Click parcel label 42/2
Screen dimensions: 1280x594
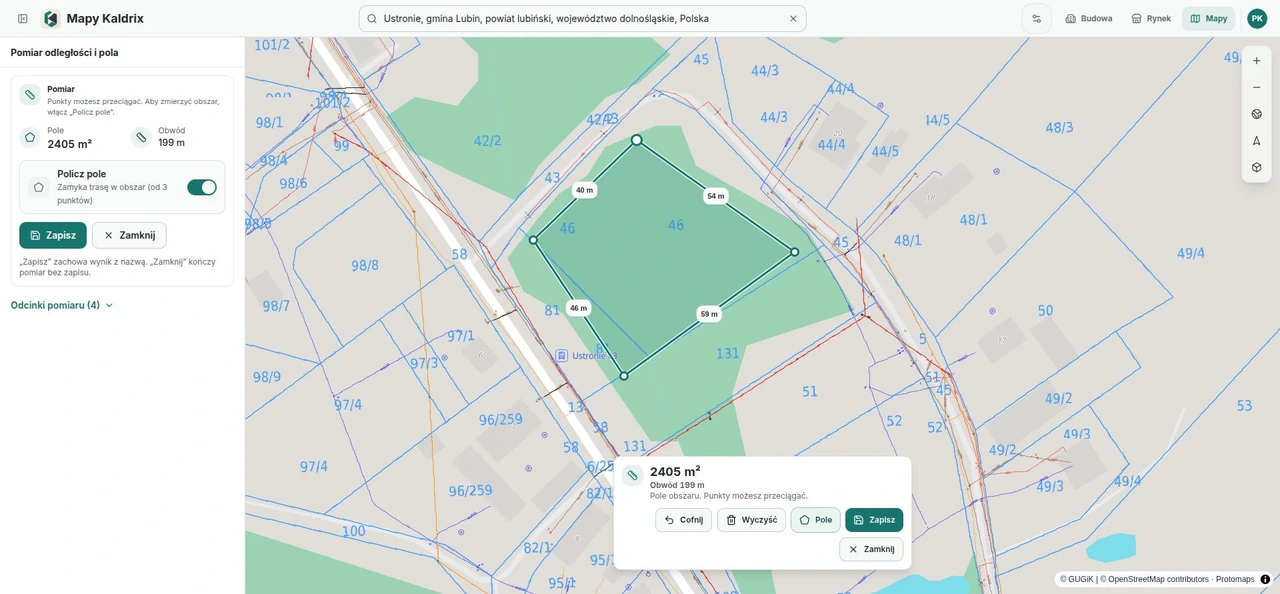(487, 141)
